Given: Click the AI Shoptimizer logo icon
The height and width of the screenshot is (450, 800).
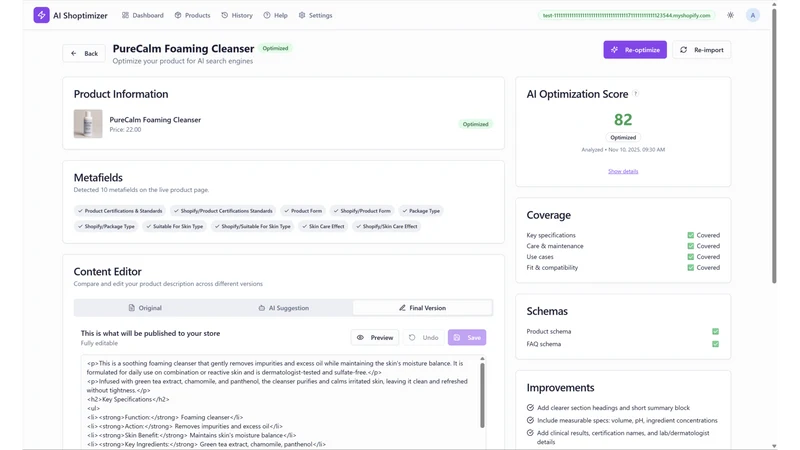Looking at the screenshot, I should click(x=41, y=15).
